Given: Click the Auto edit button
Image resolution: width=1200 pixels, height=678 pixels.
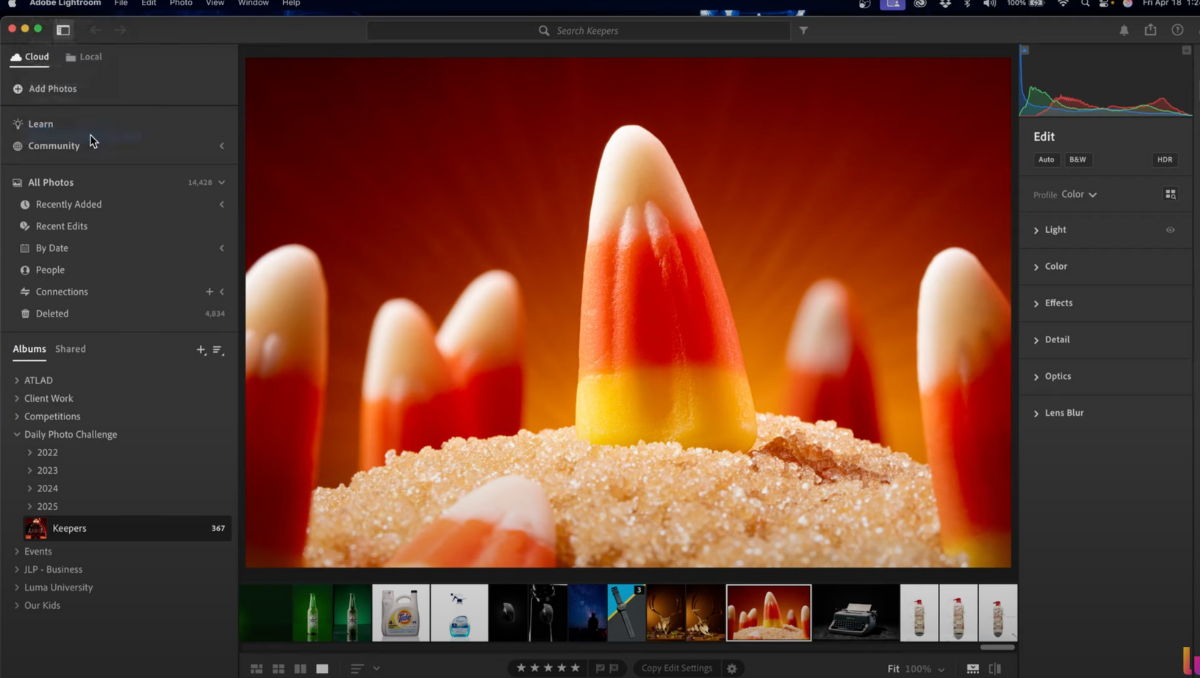Looking at the screenshot, I should pos(1046,160).
